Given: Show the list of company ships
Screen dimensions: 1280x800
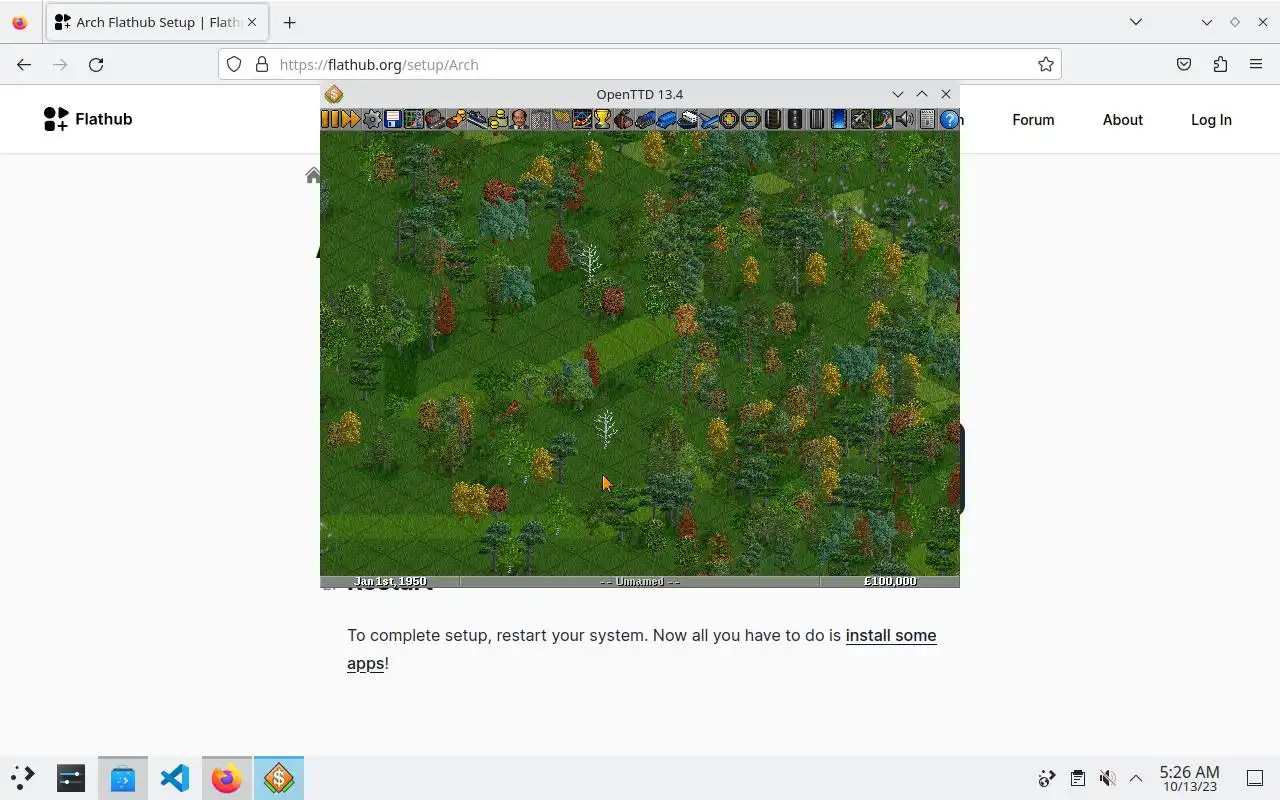Looking at the screenshot, I should point(688,120).
